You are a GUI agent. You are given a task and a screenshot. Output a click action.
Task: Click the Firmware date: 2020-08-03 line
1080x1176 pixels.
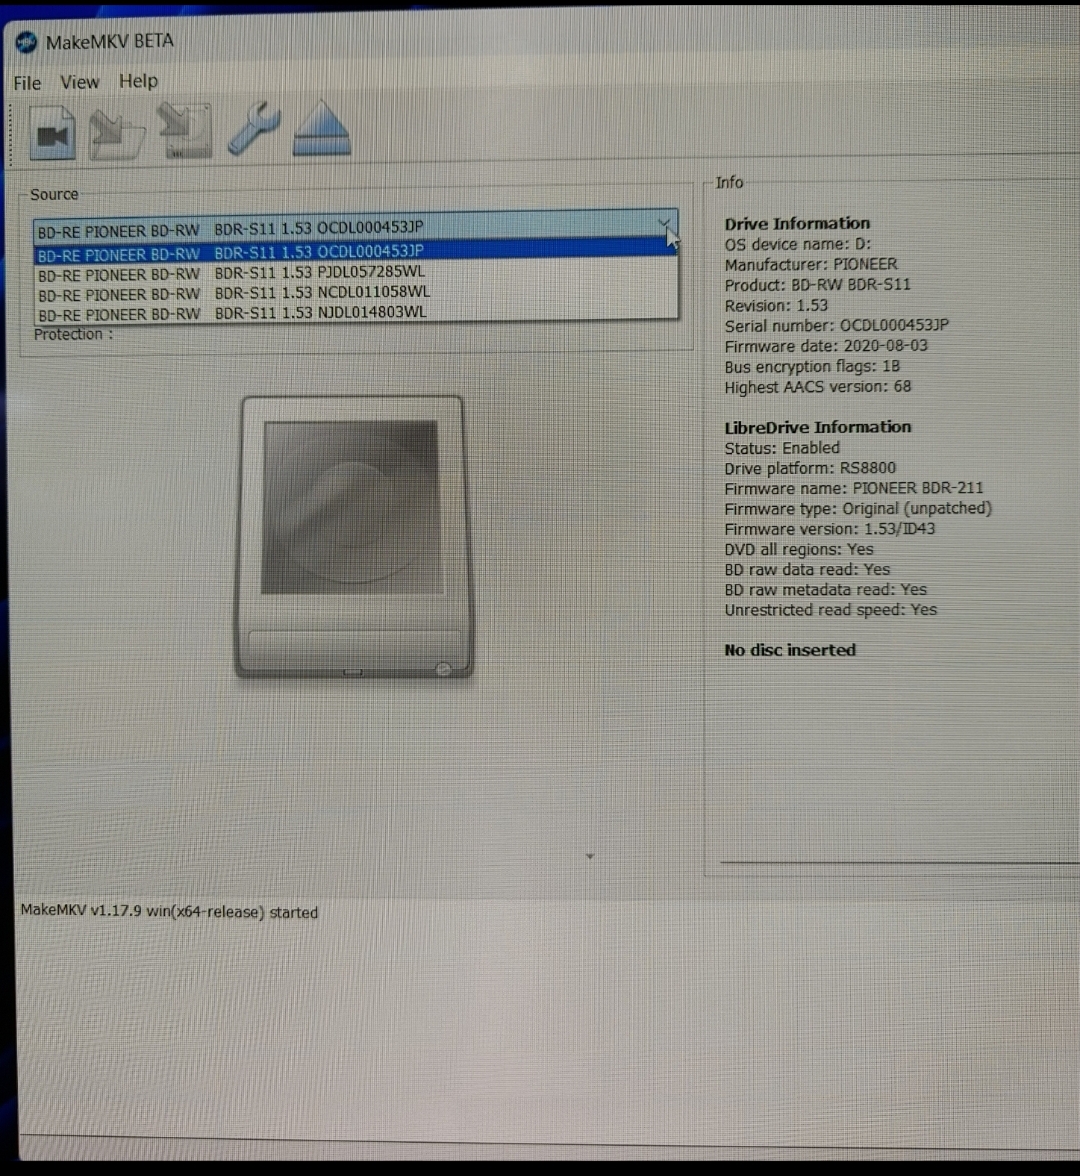pyautogui.click(x=826, y=346)
